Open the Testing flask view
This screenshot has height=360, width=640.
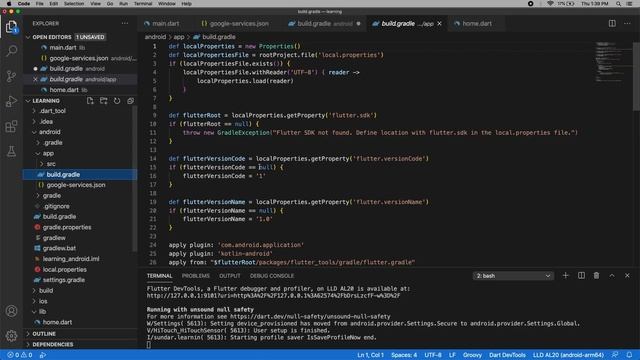tap(11, 151)
